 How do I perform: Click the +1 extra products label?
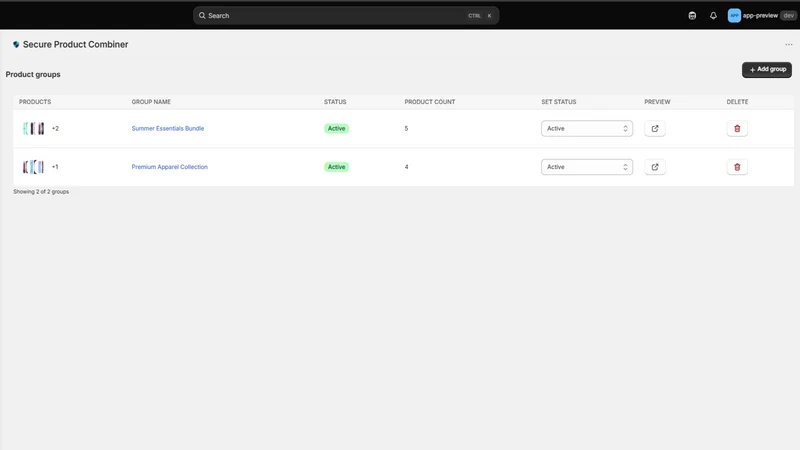(55, 167)
